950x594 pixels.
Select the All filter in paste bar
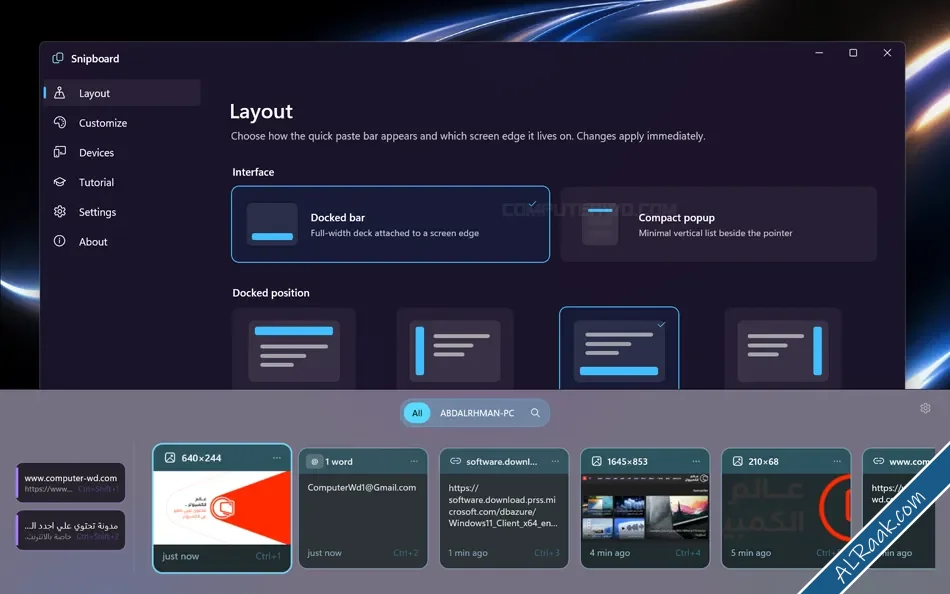pos(417,413)
